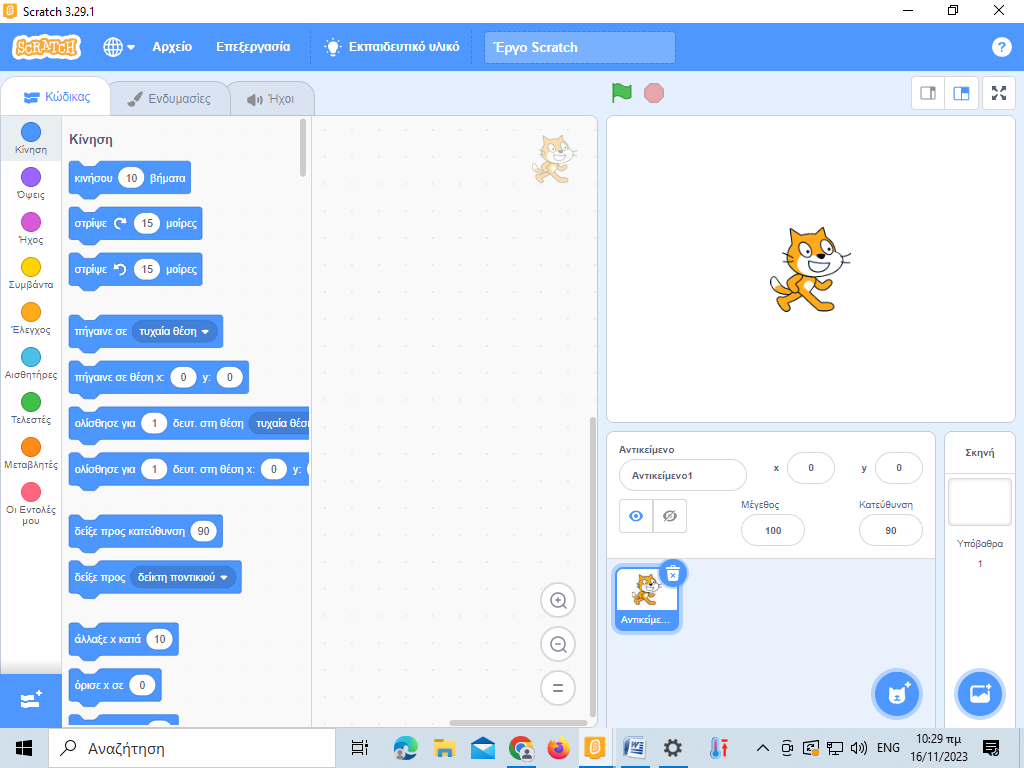
Task: Open Εκπαιδευτικό υλικό tutorials
Action: (x=392, y=47)
